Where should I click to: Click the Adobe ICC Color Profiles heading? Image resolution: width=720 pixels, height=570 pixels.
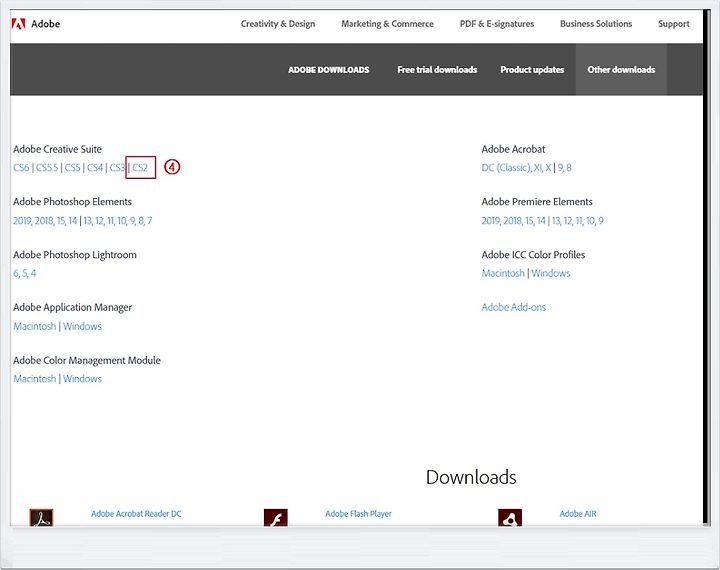point(533,255)
